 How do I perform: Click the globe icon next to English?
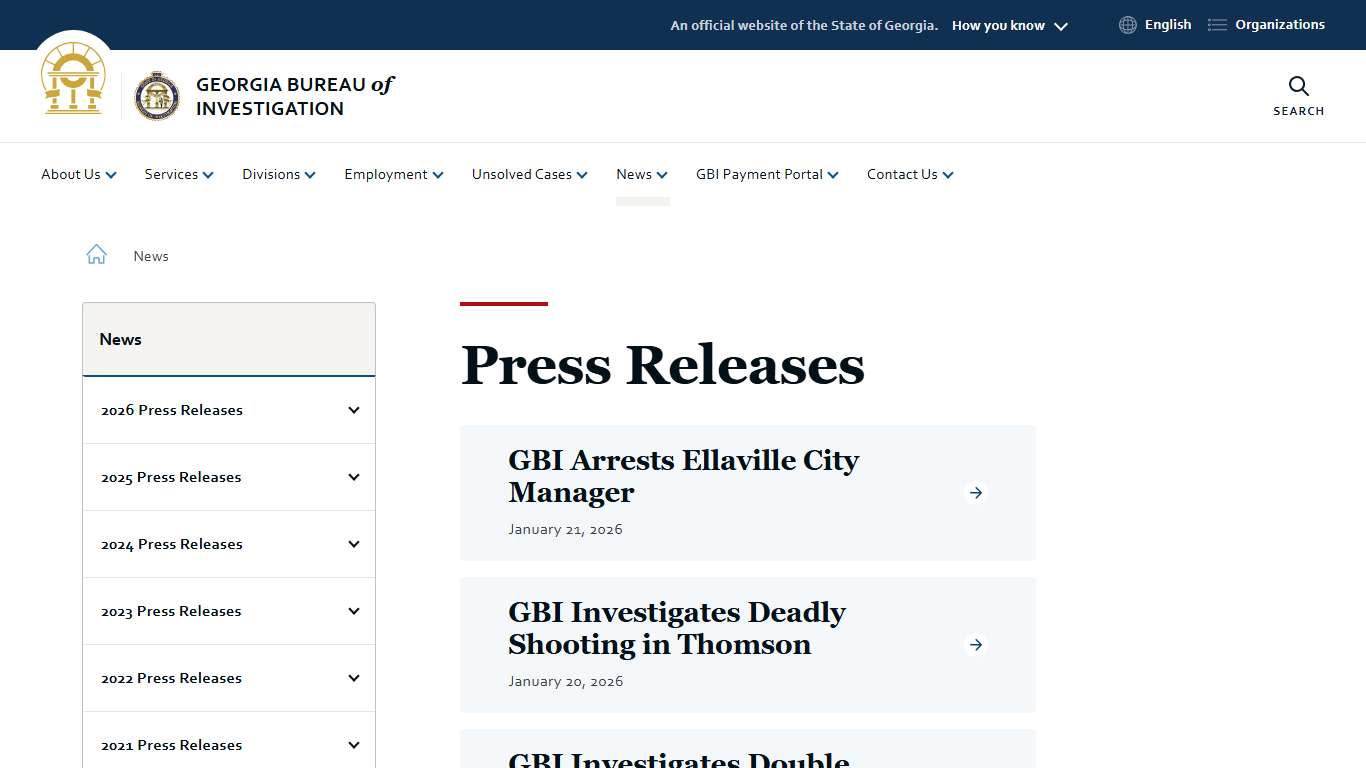1127,24
